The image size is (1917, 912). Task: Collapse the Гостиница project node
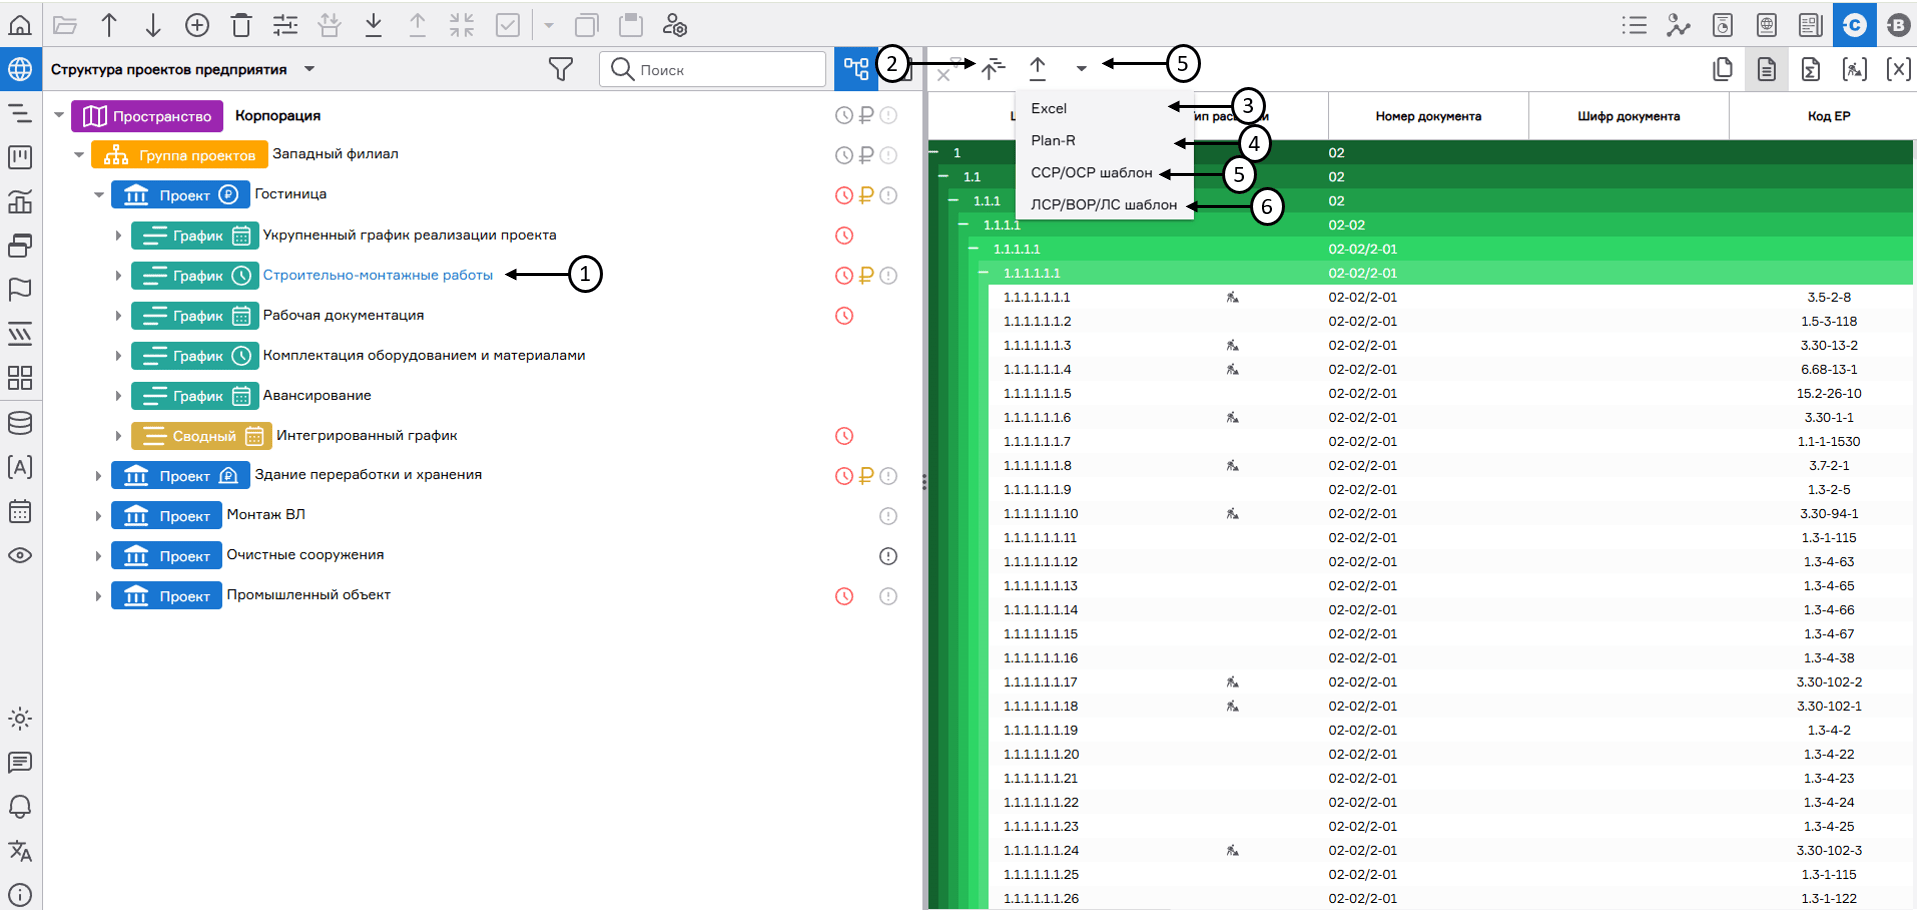click(x=99, y=195)
